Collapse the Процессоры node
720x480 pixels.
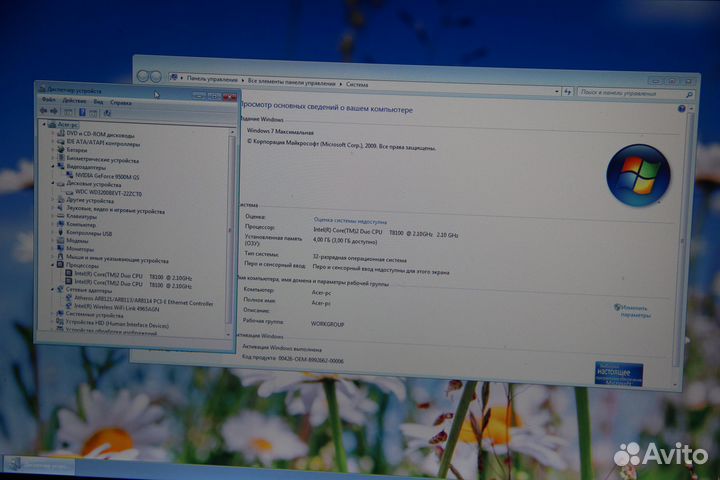point(53,265)
